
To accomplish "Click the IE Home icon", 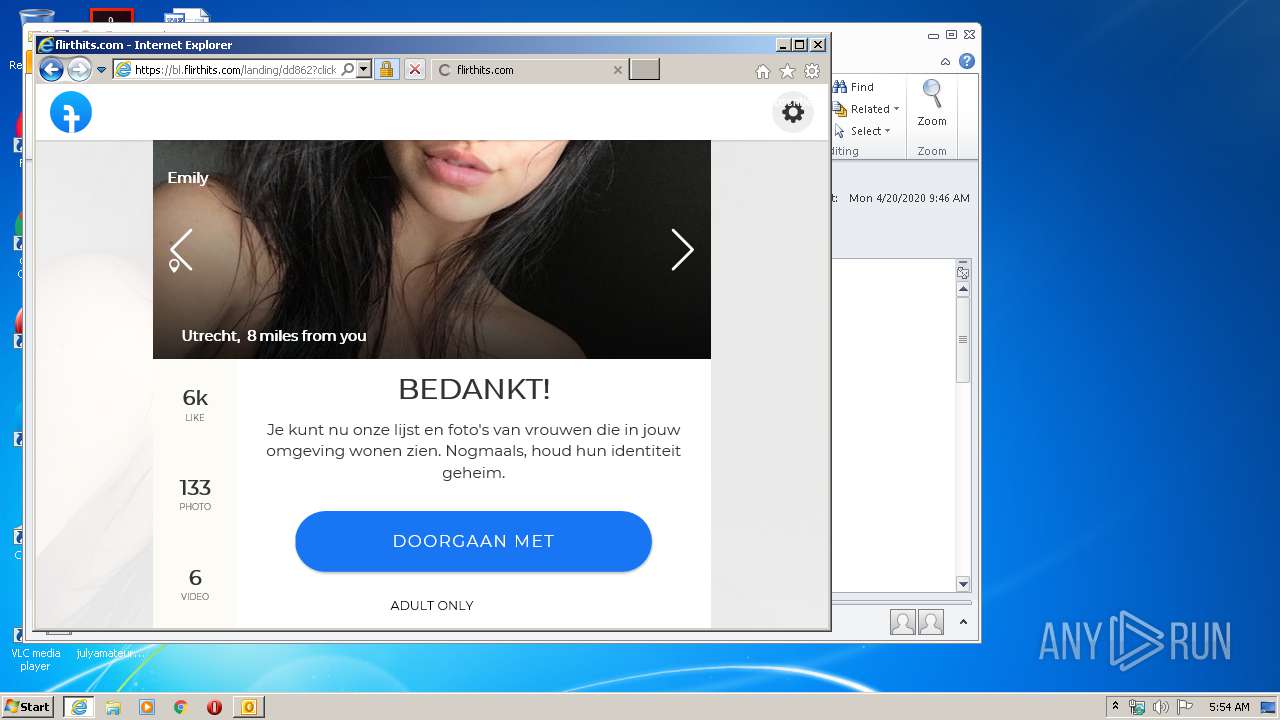I will coord(763,71).
